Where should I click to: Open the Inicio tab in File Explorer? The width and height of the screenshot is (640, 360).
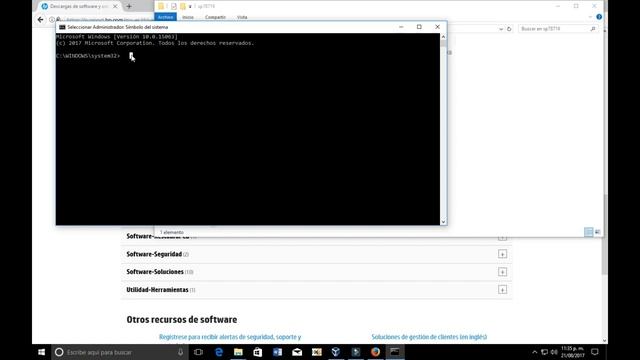coord(188,17)
